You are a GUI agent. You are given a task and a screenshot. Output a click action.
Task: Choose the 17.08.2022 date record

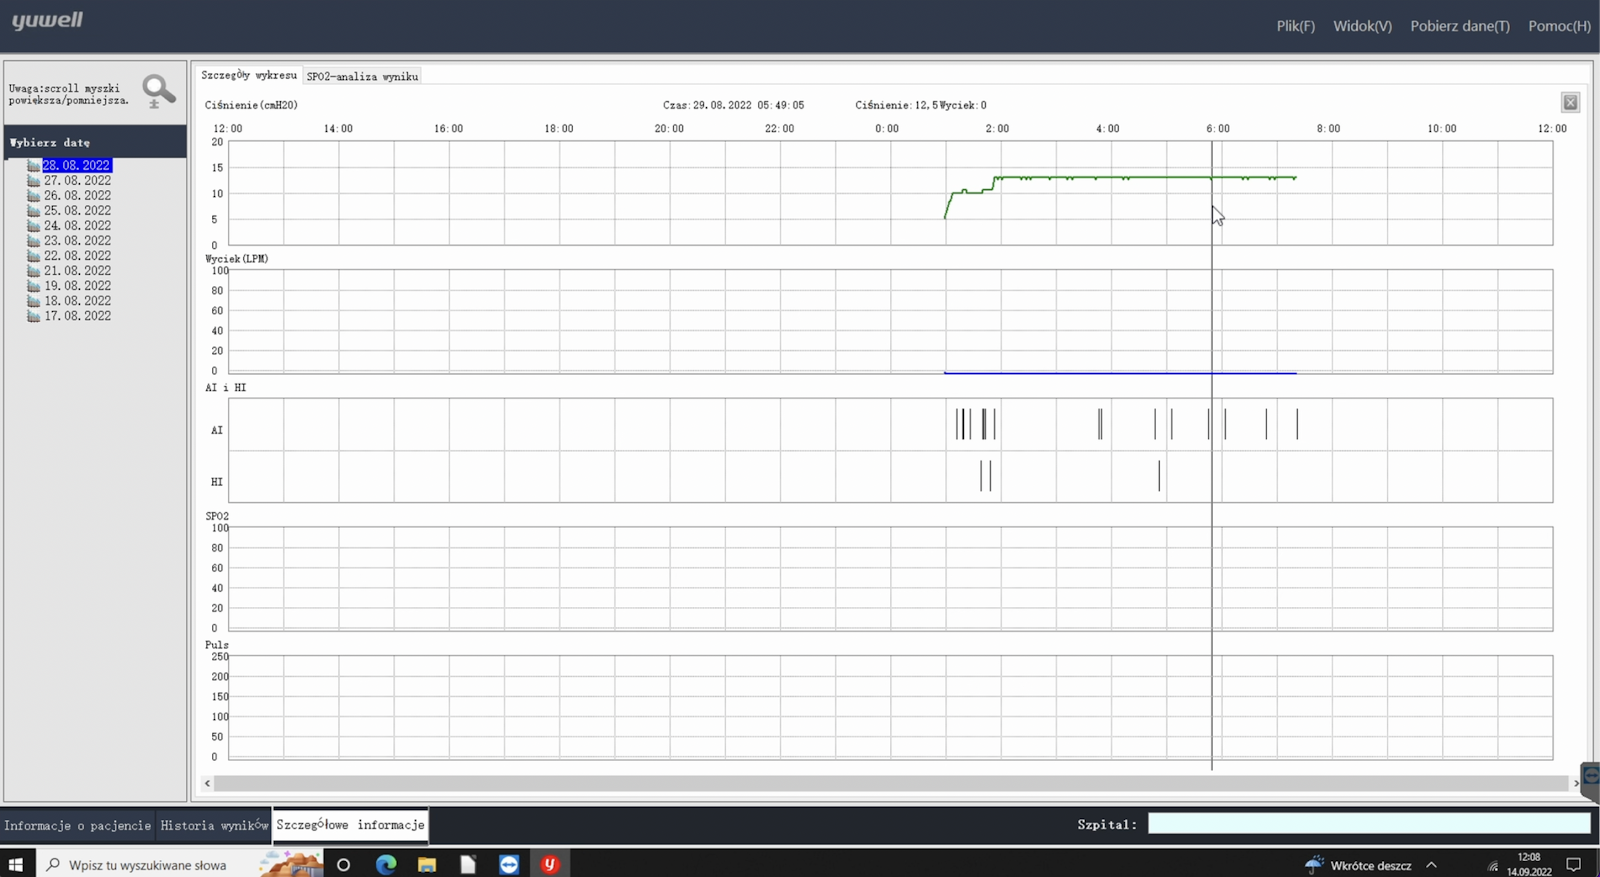pos(77,316)
